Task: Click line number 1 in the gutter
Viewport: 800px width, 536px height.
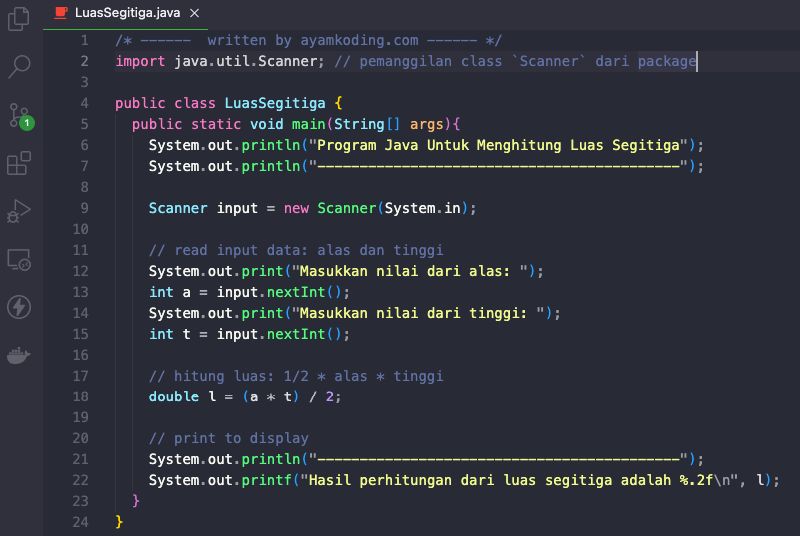Action: click(84, 40)
